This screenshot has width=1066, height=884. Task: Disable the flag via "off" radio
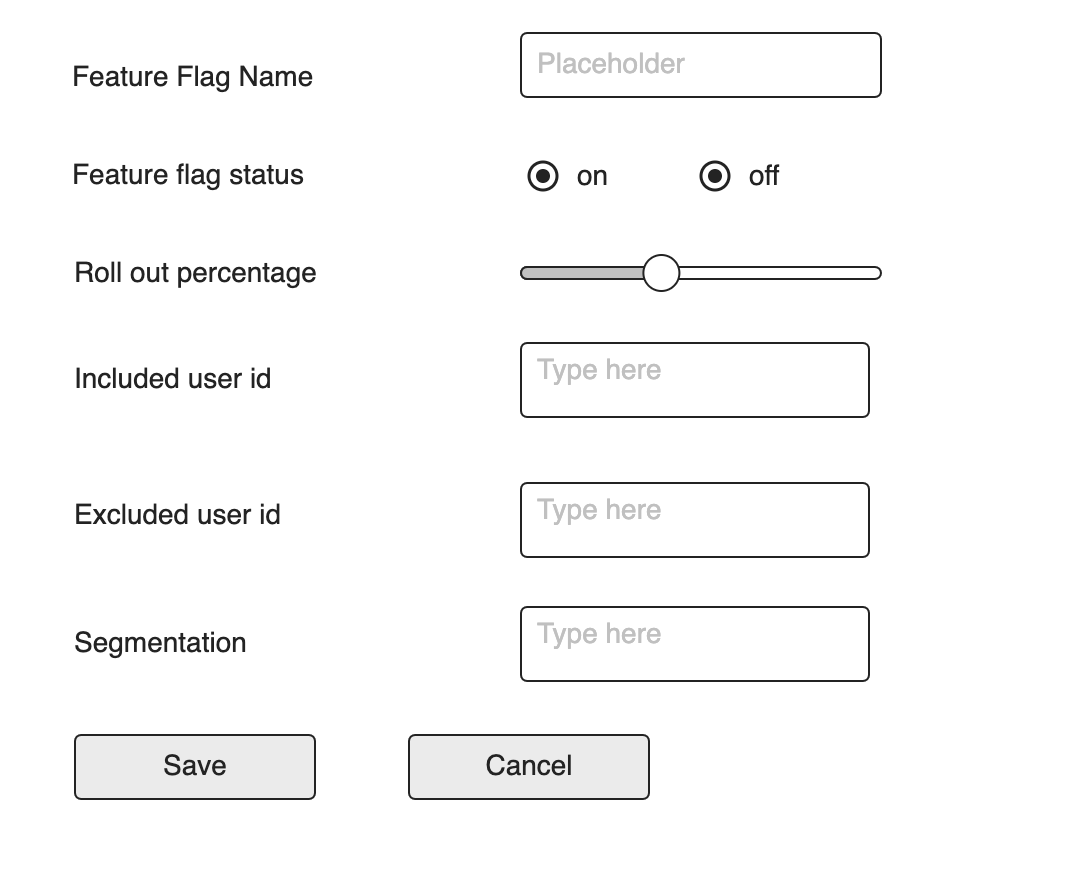tap(715, 176)
